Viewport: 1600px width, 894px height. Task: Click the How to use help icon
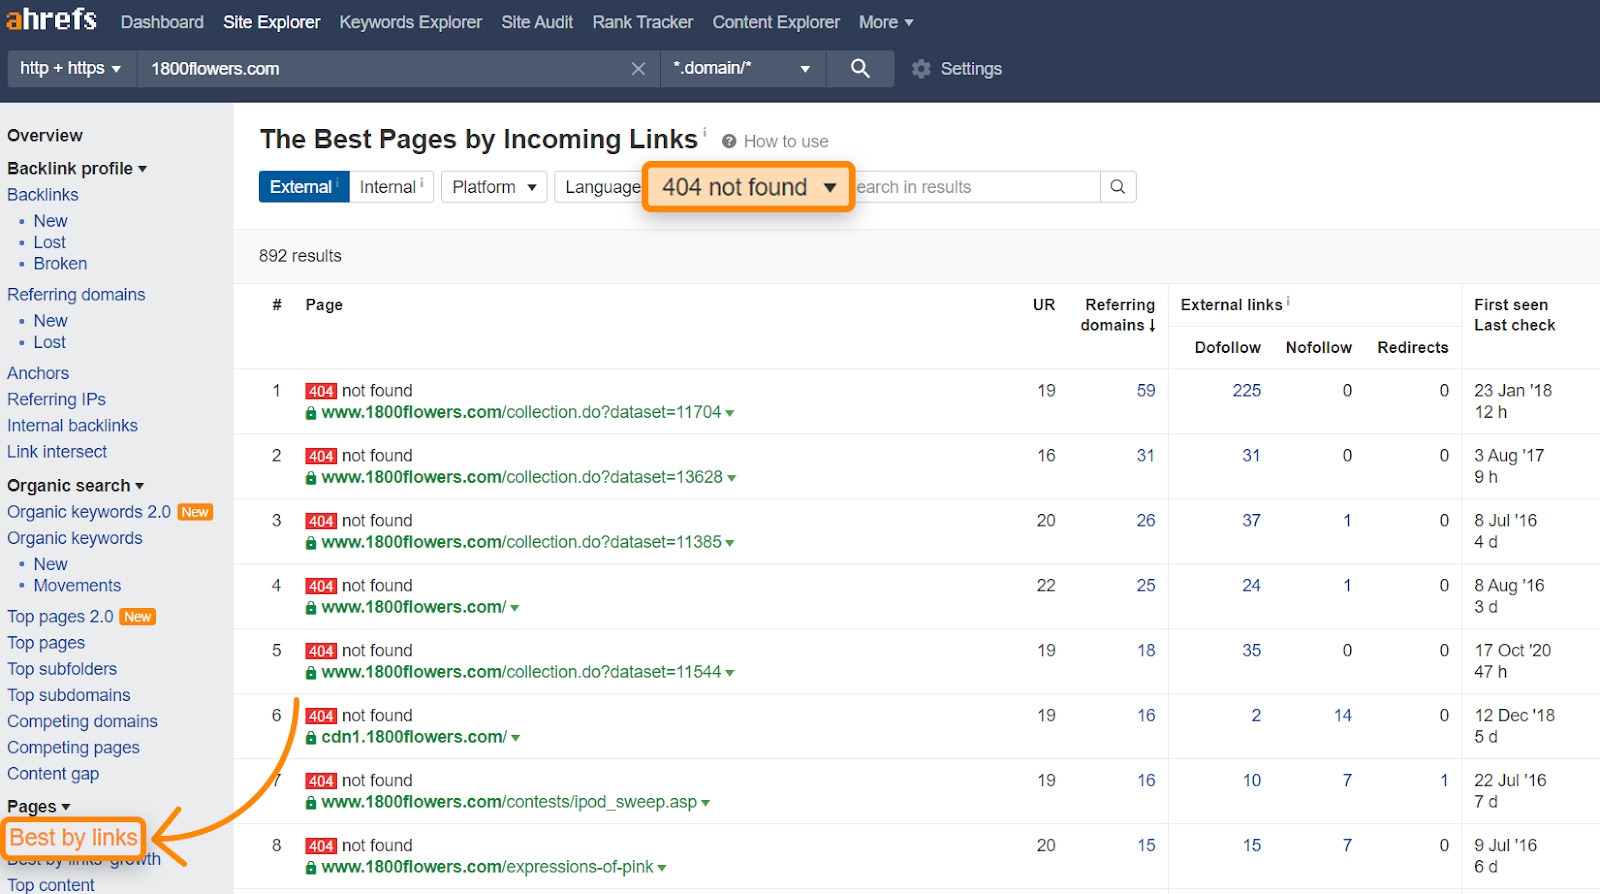[x=729, y=142]
